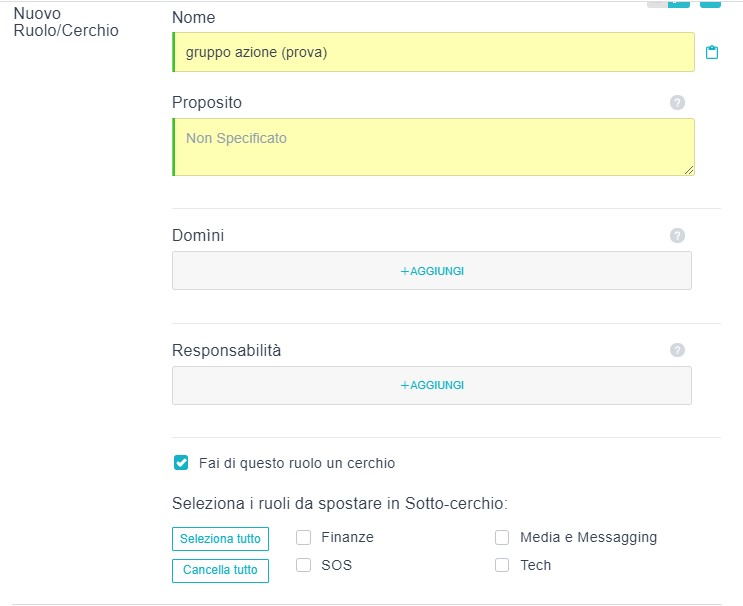The width and height of the screenshot is (743, 606).
Task: Click the 'Proposito' field label
Action: pos(207,102)
